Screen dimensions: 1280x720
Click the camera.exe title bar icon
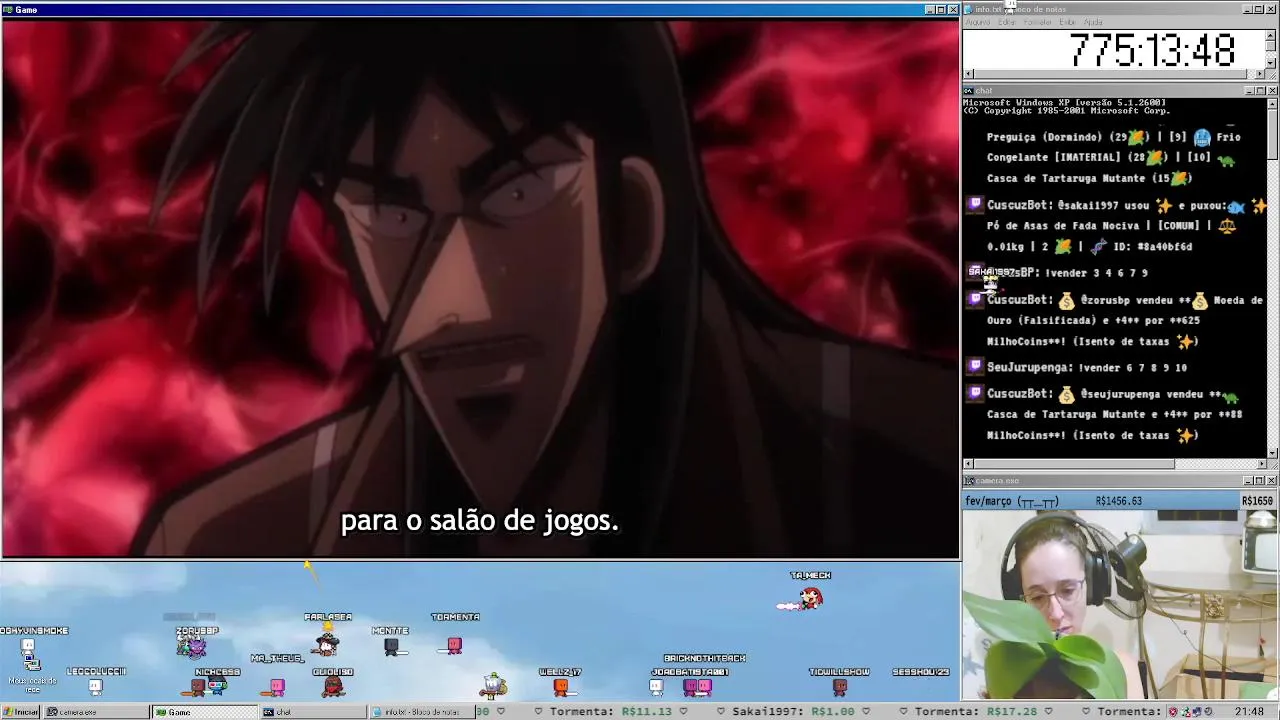pyautogui.click(x=969, y=481)
